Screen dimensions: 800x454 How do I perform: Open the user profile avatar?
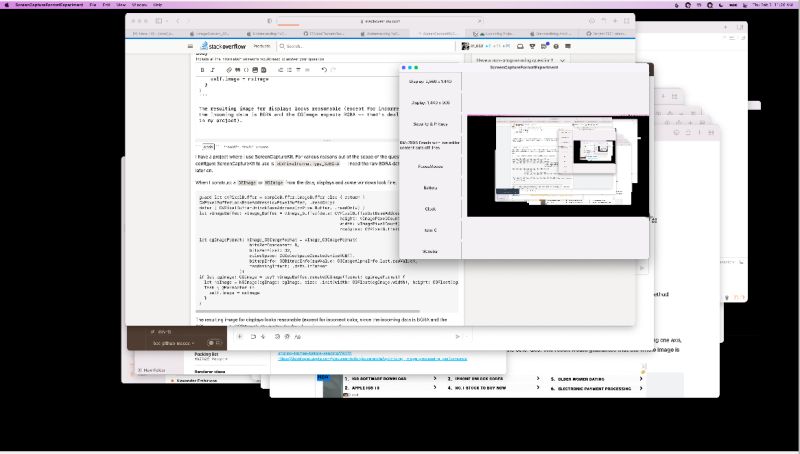[x=465, y=46]
